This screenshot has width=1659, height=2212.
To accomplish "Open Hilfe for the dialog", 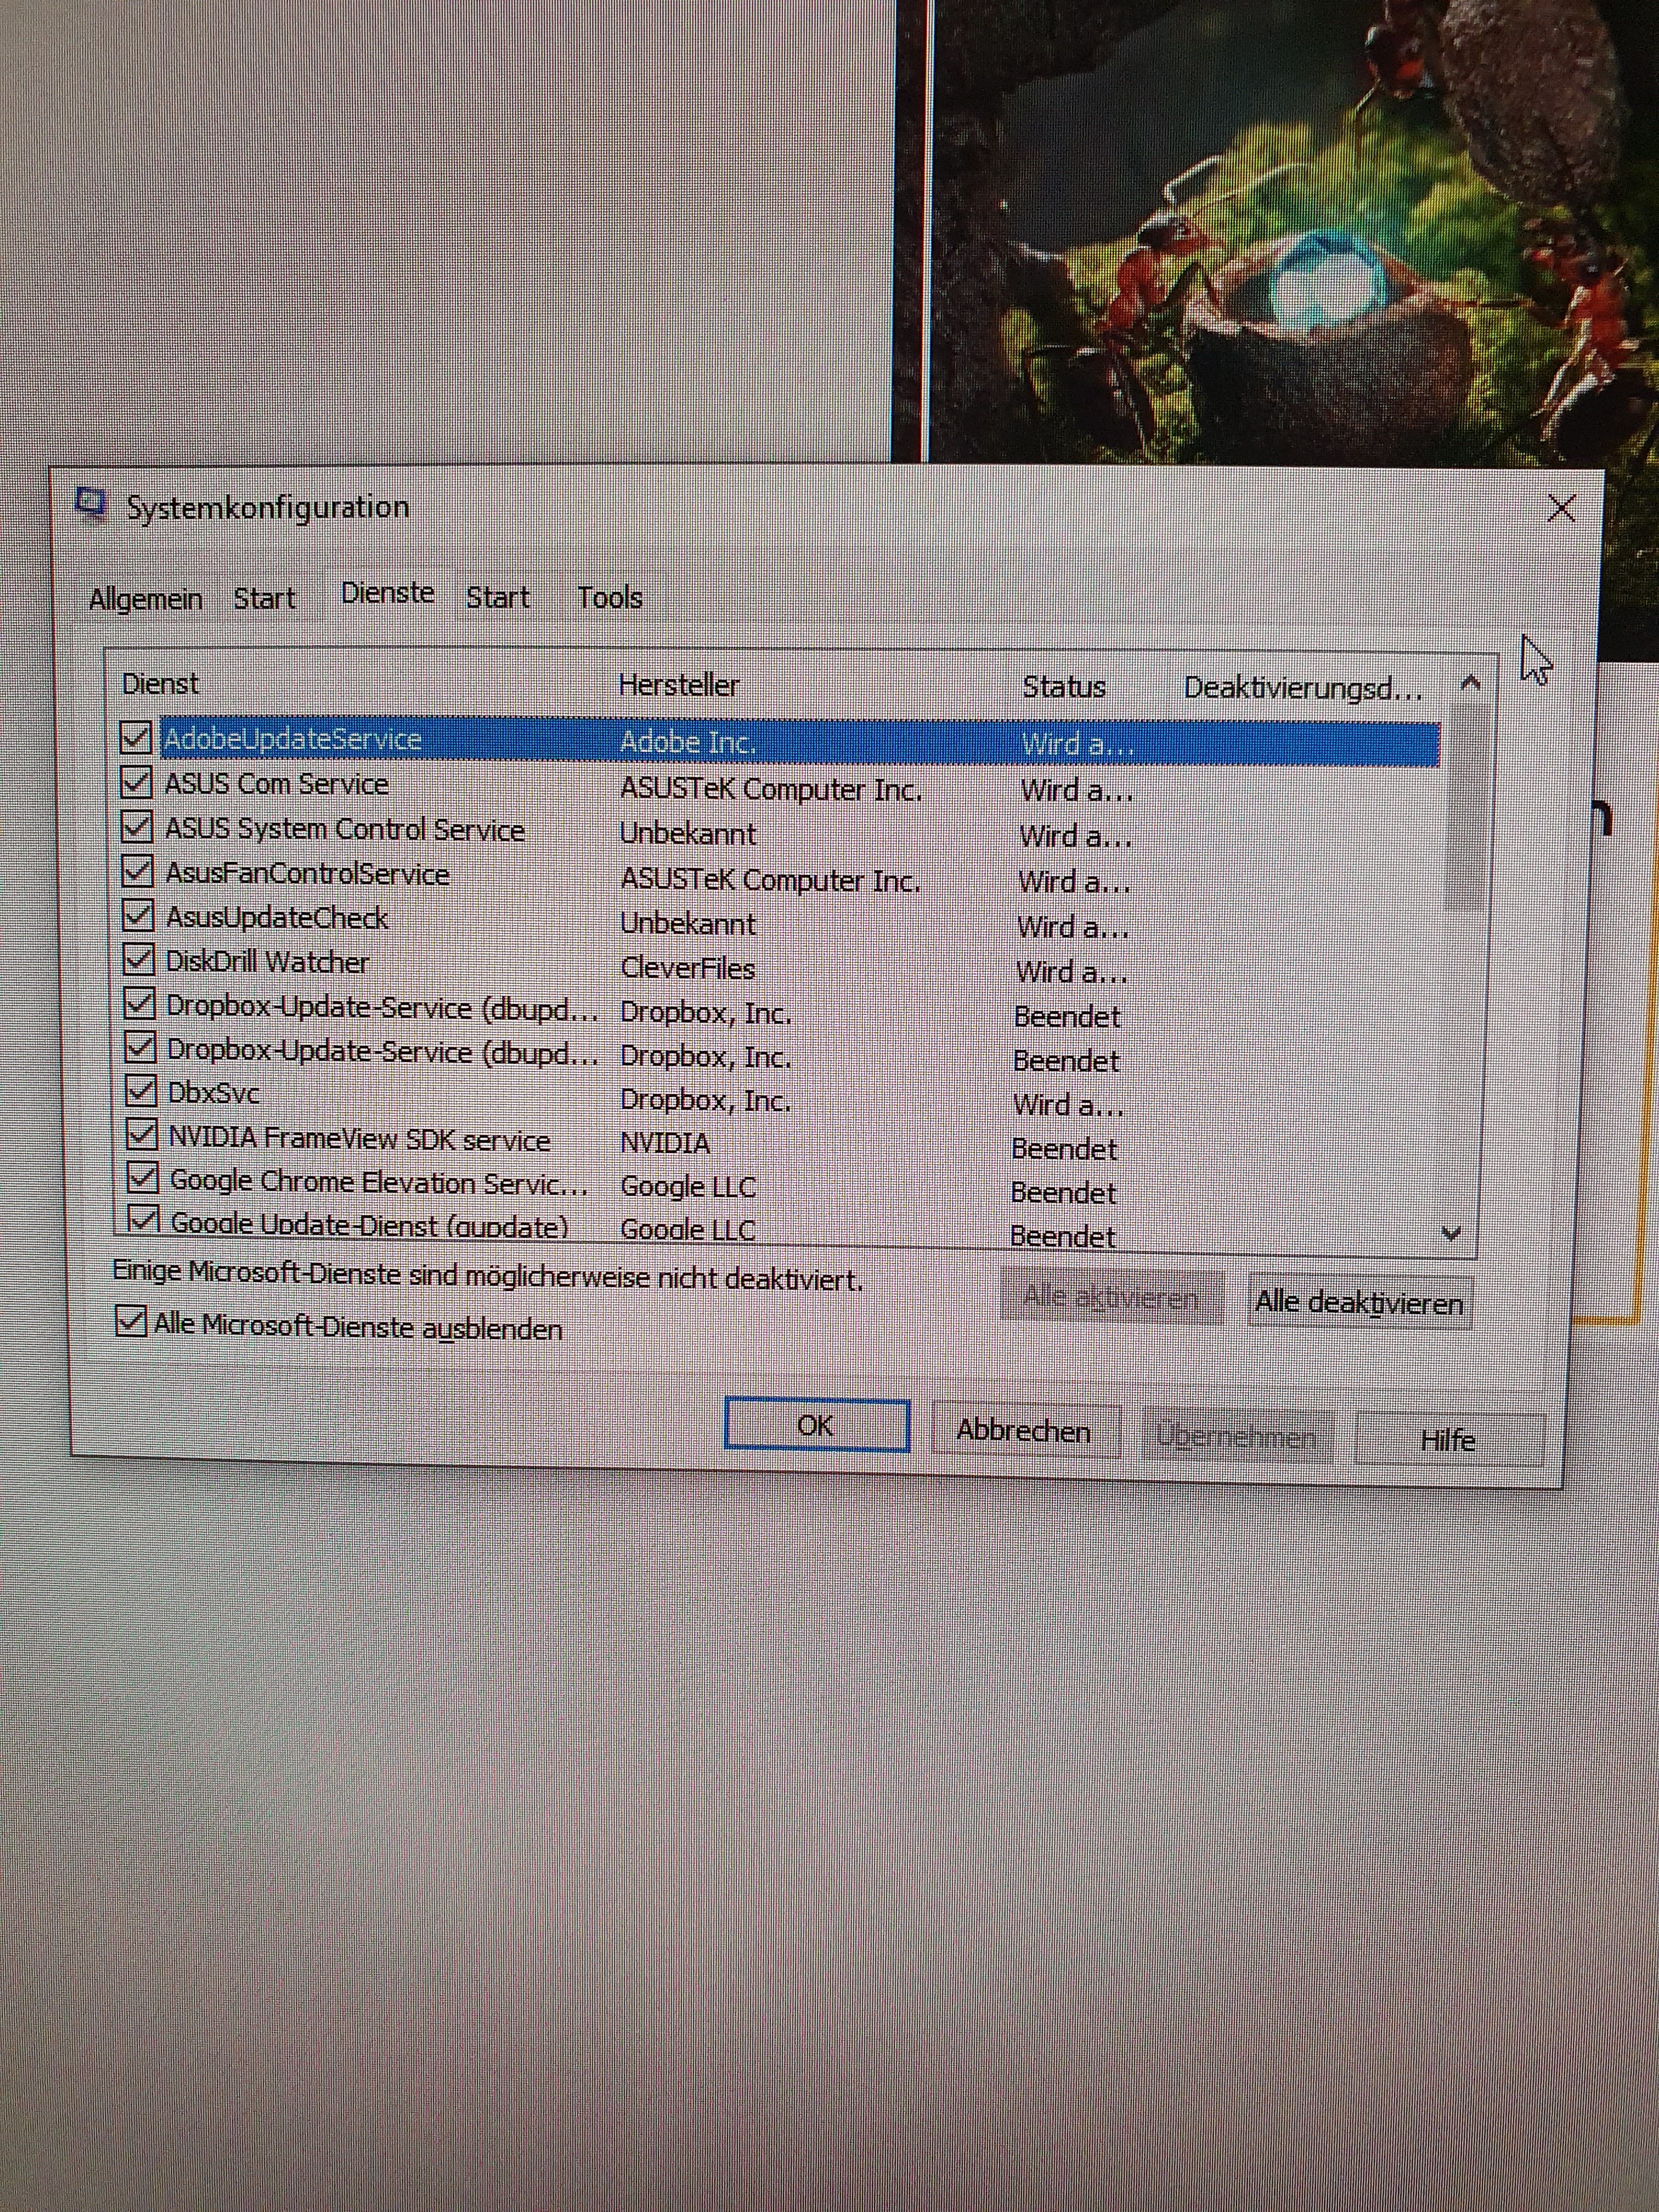I will (x=1448, y=1440).
